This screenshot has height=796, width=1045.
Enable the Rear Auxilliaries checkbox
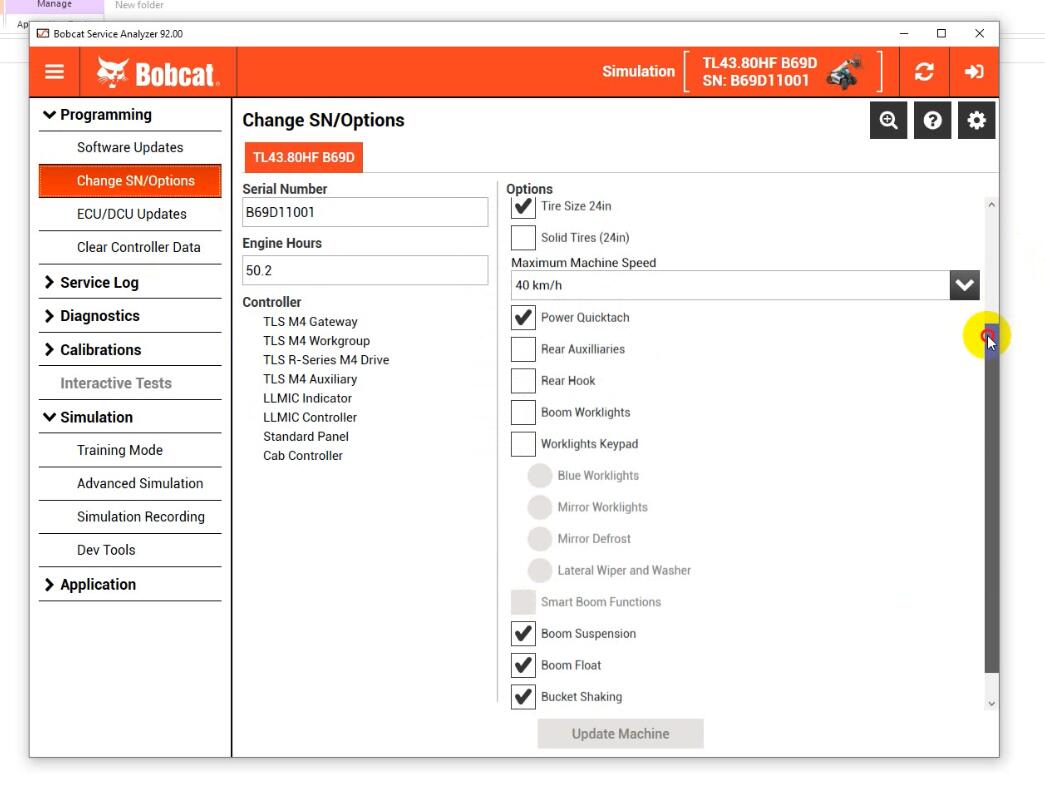[523, 349]
